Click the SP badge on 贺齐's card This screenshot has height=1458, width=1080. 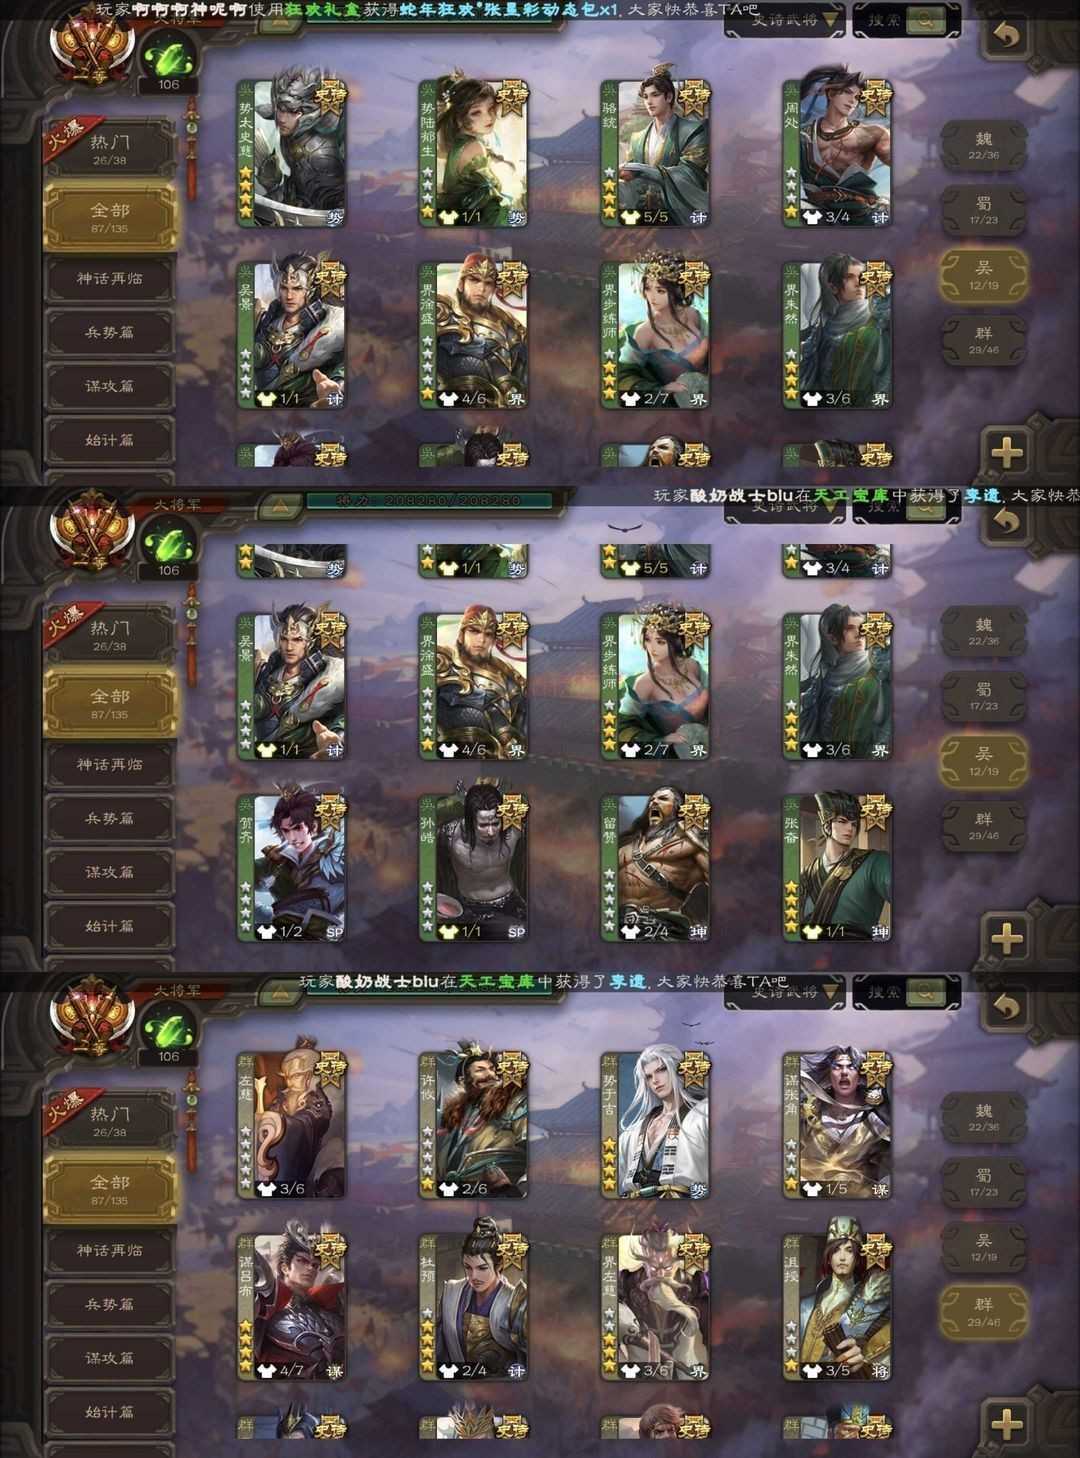point(334,931)
